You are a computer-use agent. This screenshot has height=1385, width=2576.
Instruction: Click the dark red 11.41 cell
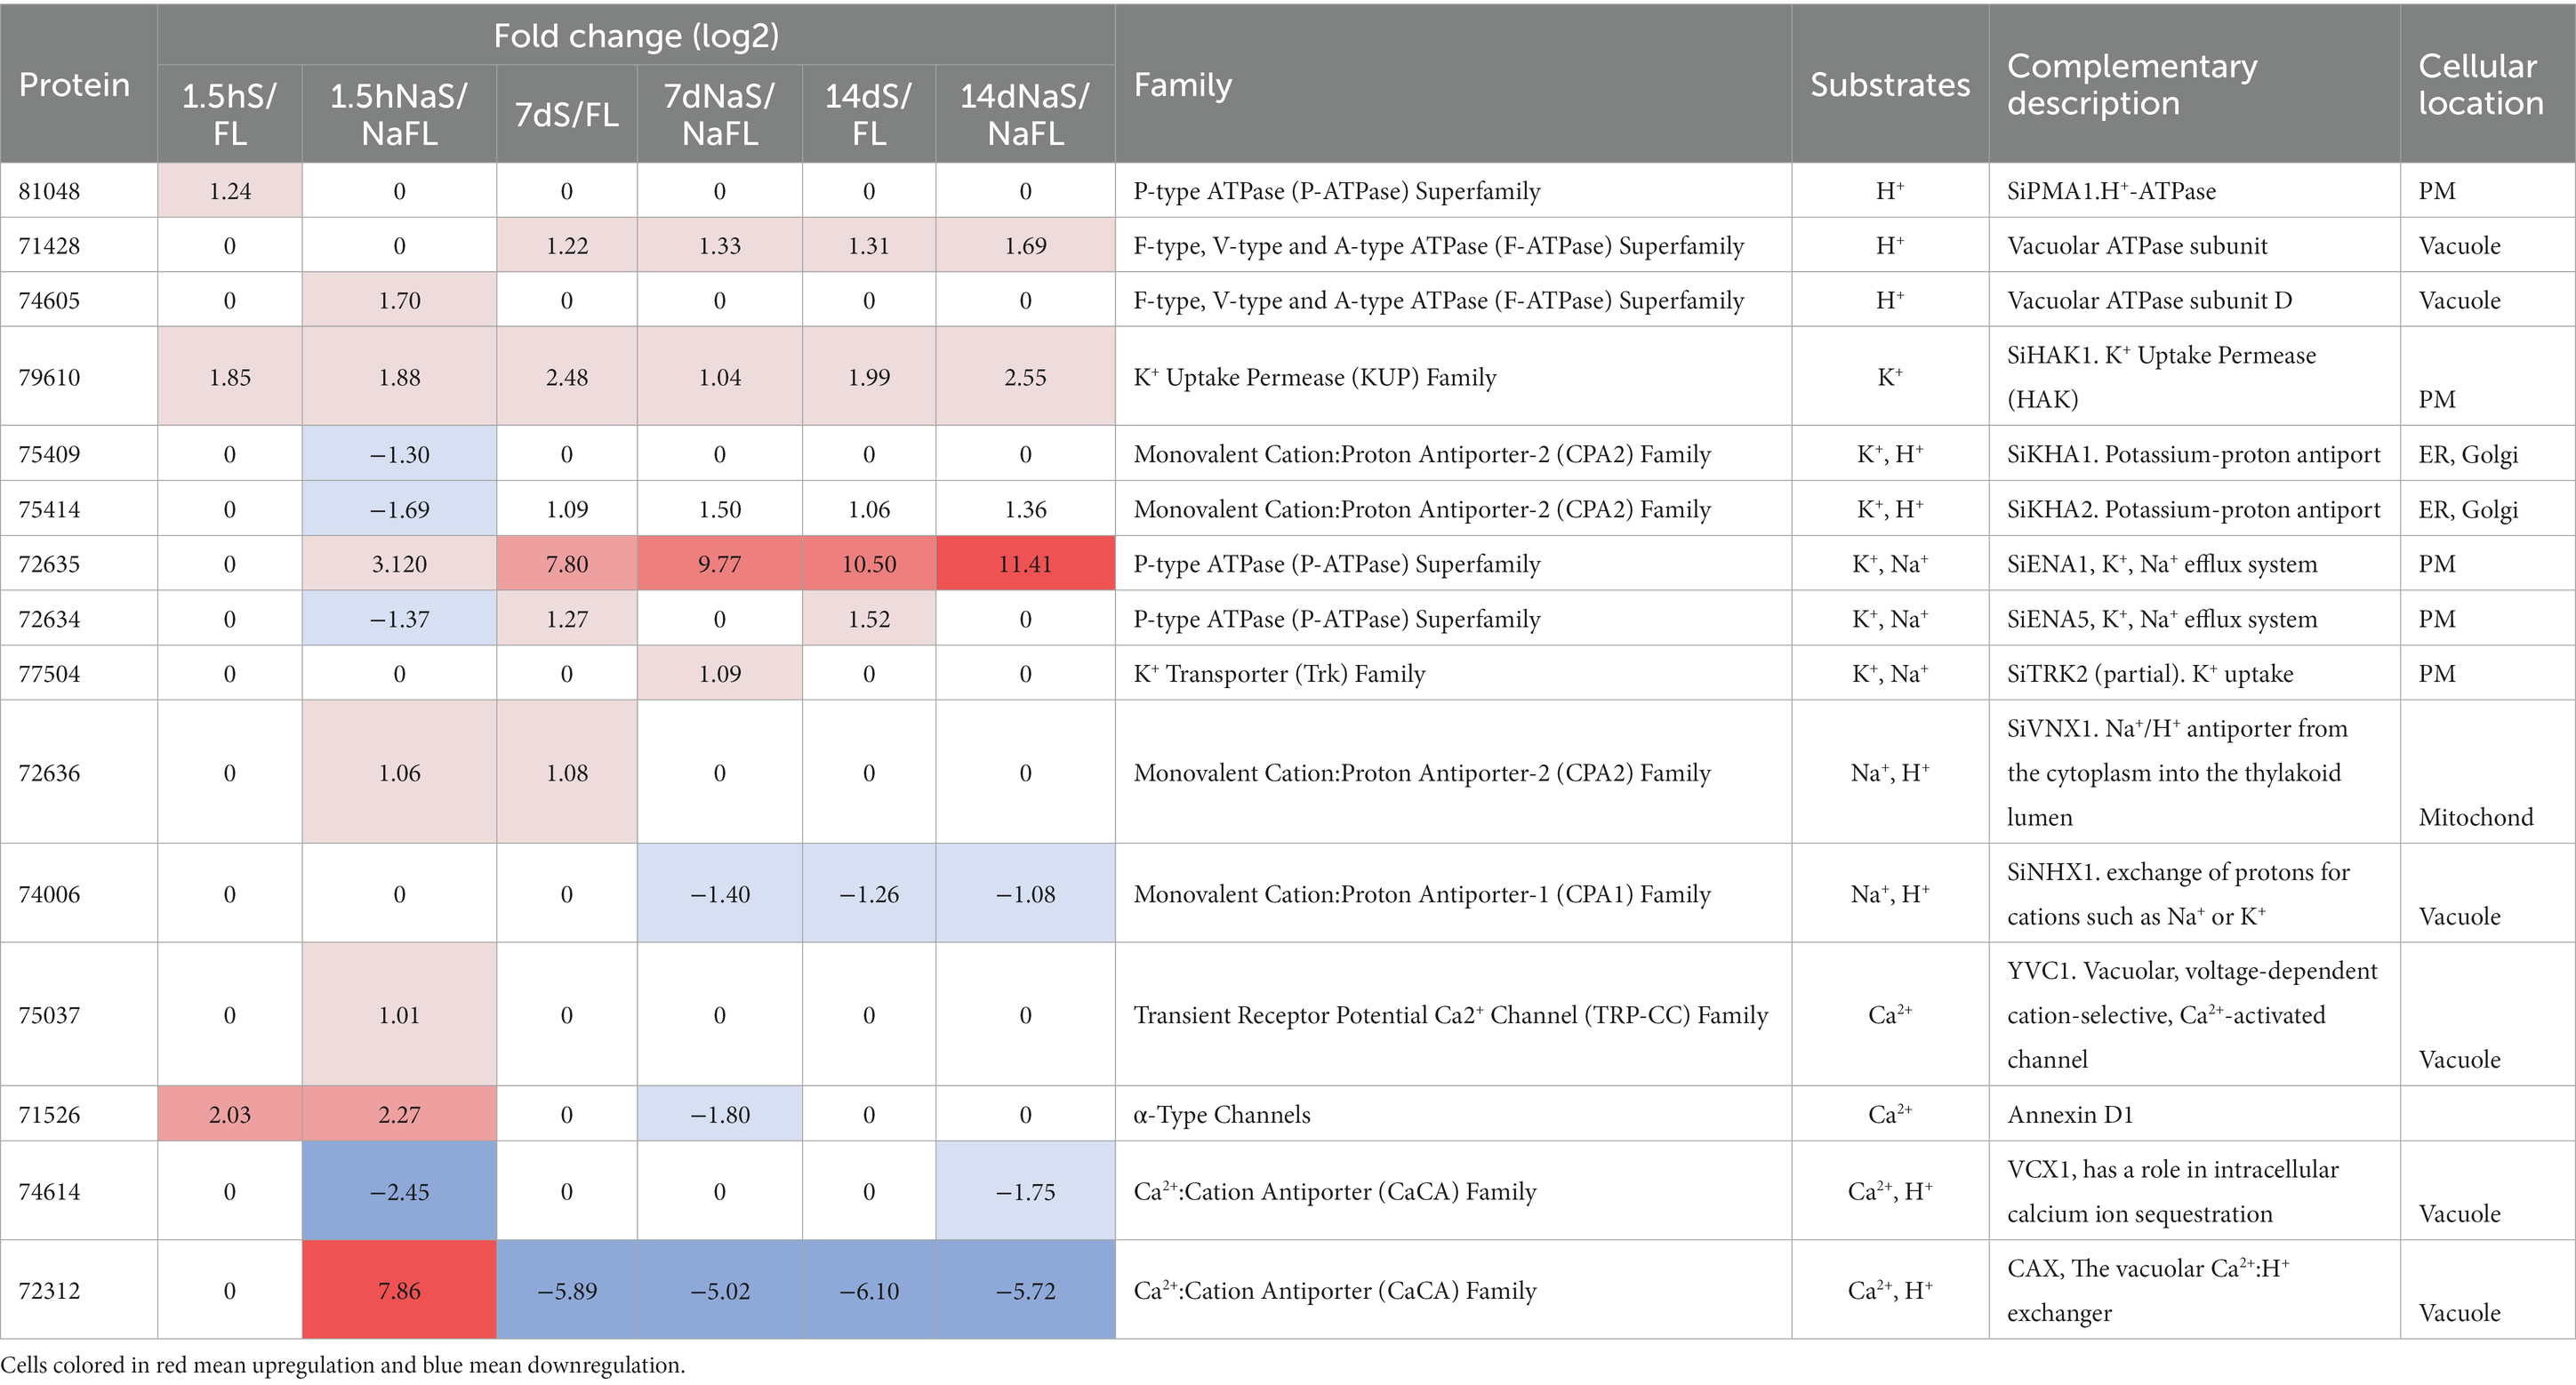(1025, 564)
